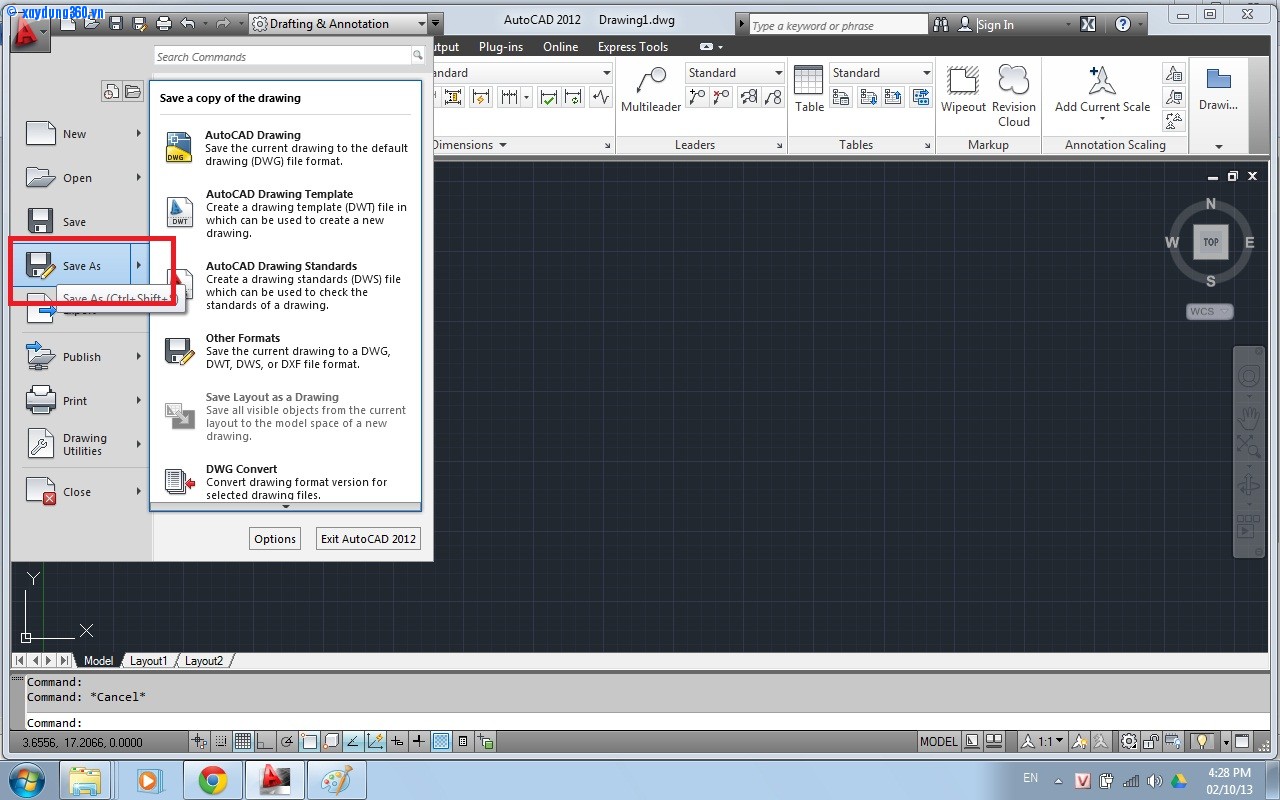Viewport: 1280px width, 800px height.
Task: Click the Options button
Action: tap(274, 538)
